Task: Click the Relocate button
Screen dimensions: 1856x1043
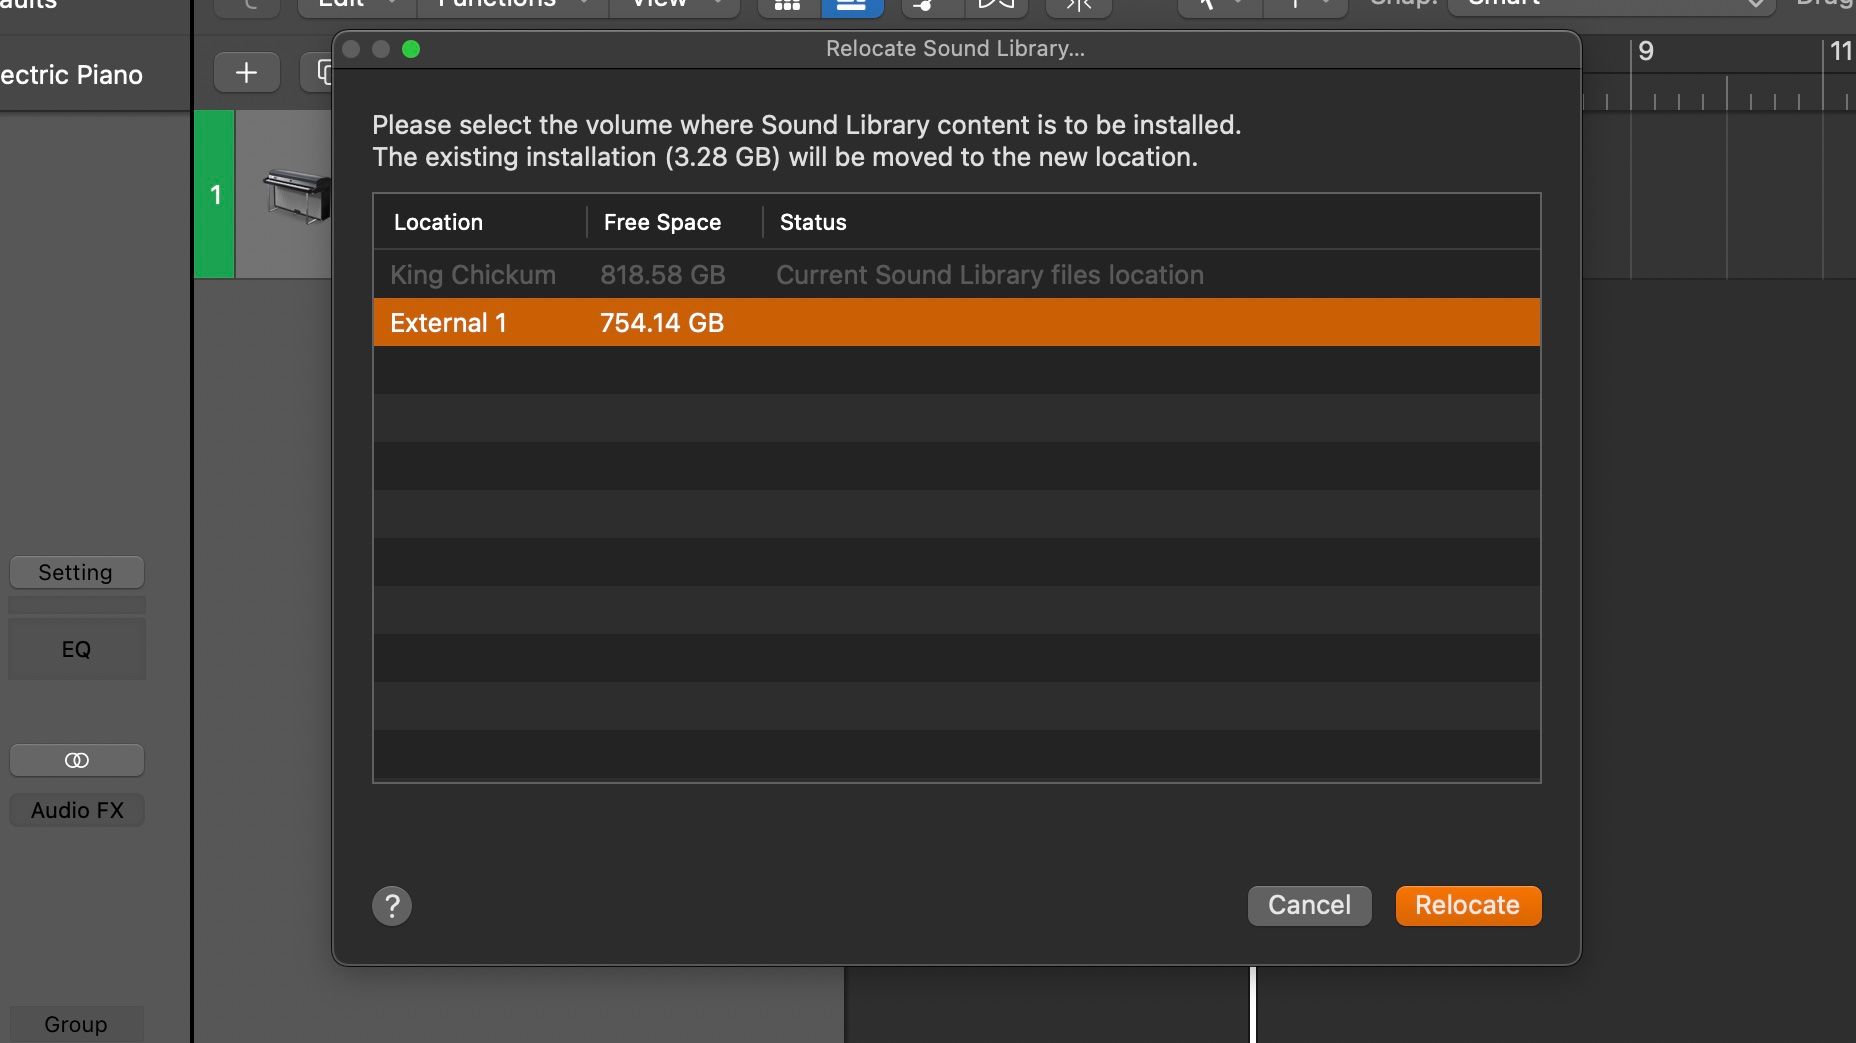Action: pyautogui.click(x=1467, y=906)
